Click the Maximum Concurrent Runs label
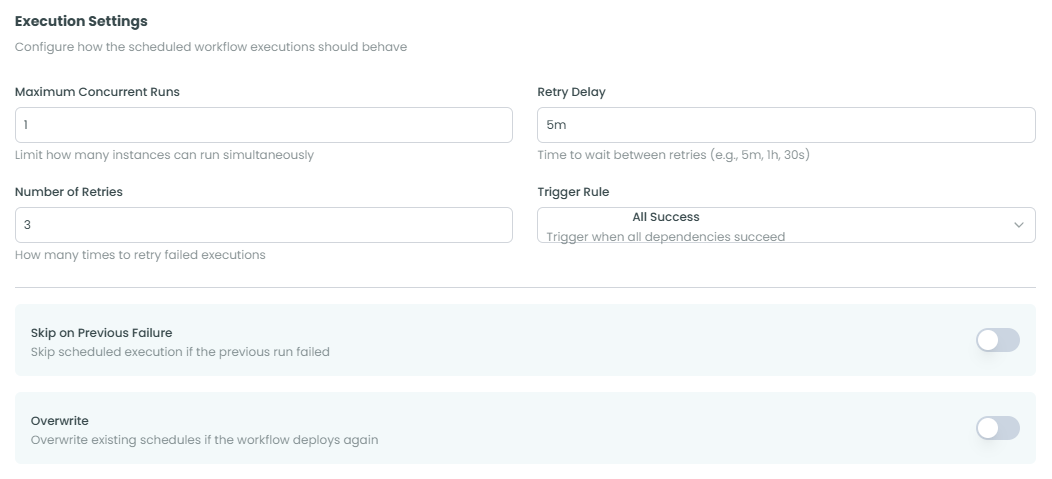Viewport: 1052px width, 479px height. 97,92
